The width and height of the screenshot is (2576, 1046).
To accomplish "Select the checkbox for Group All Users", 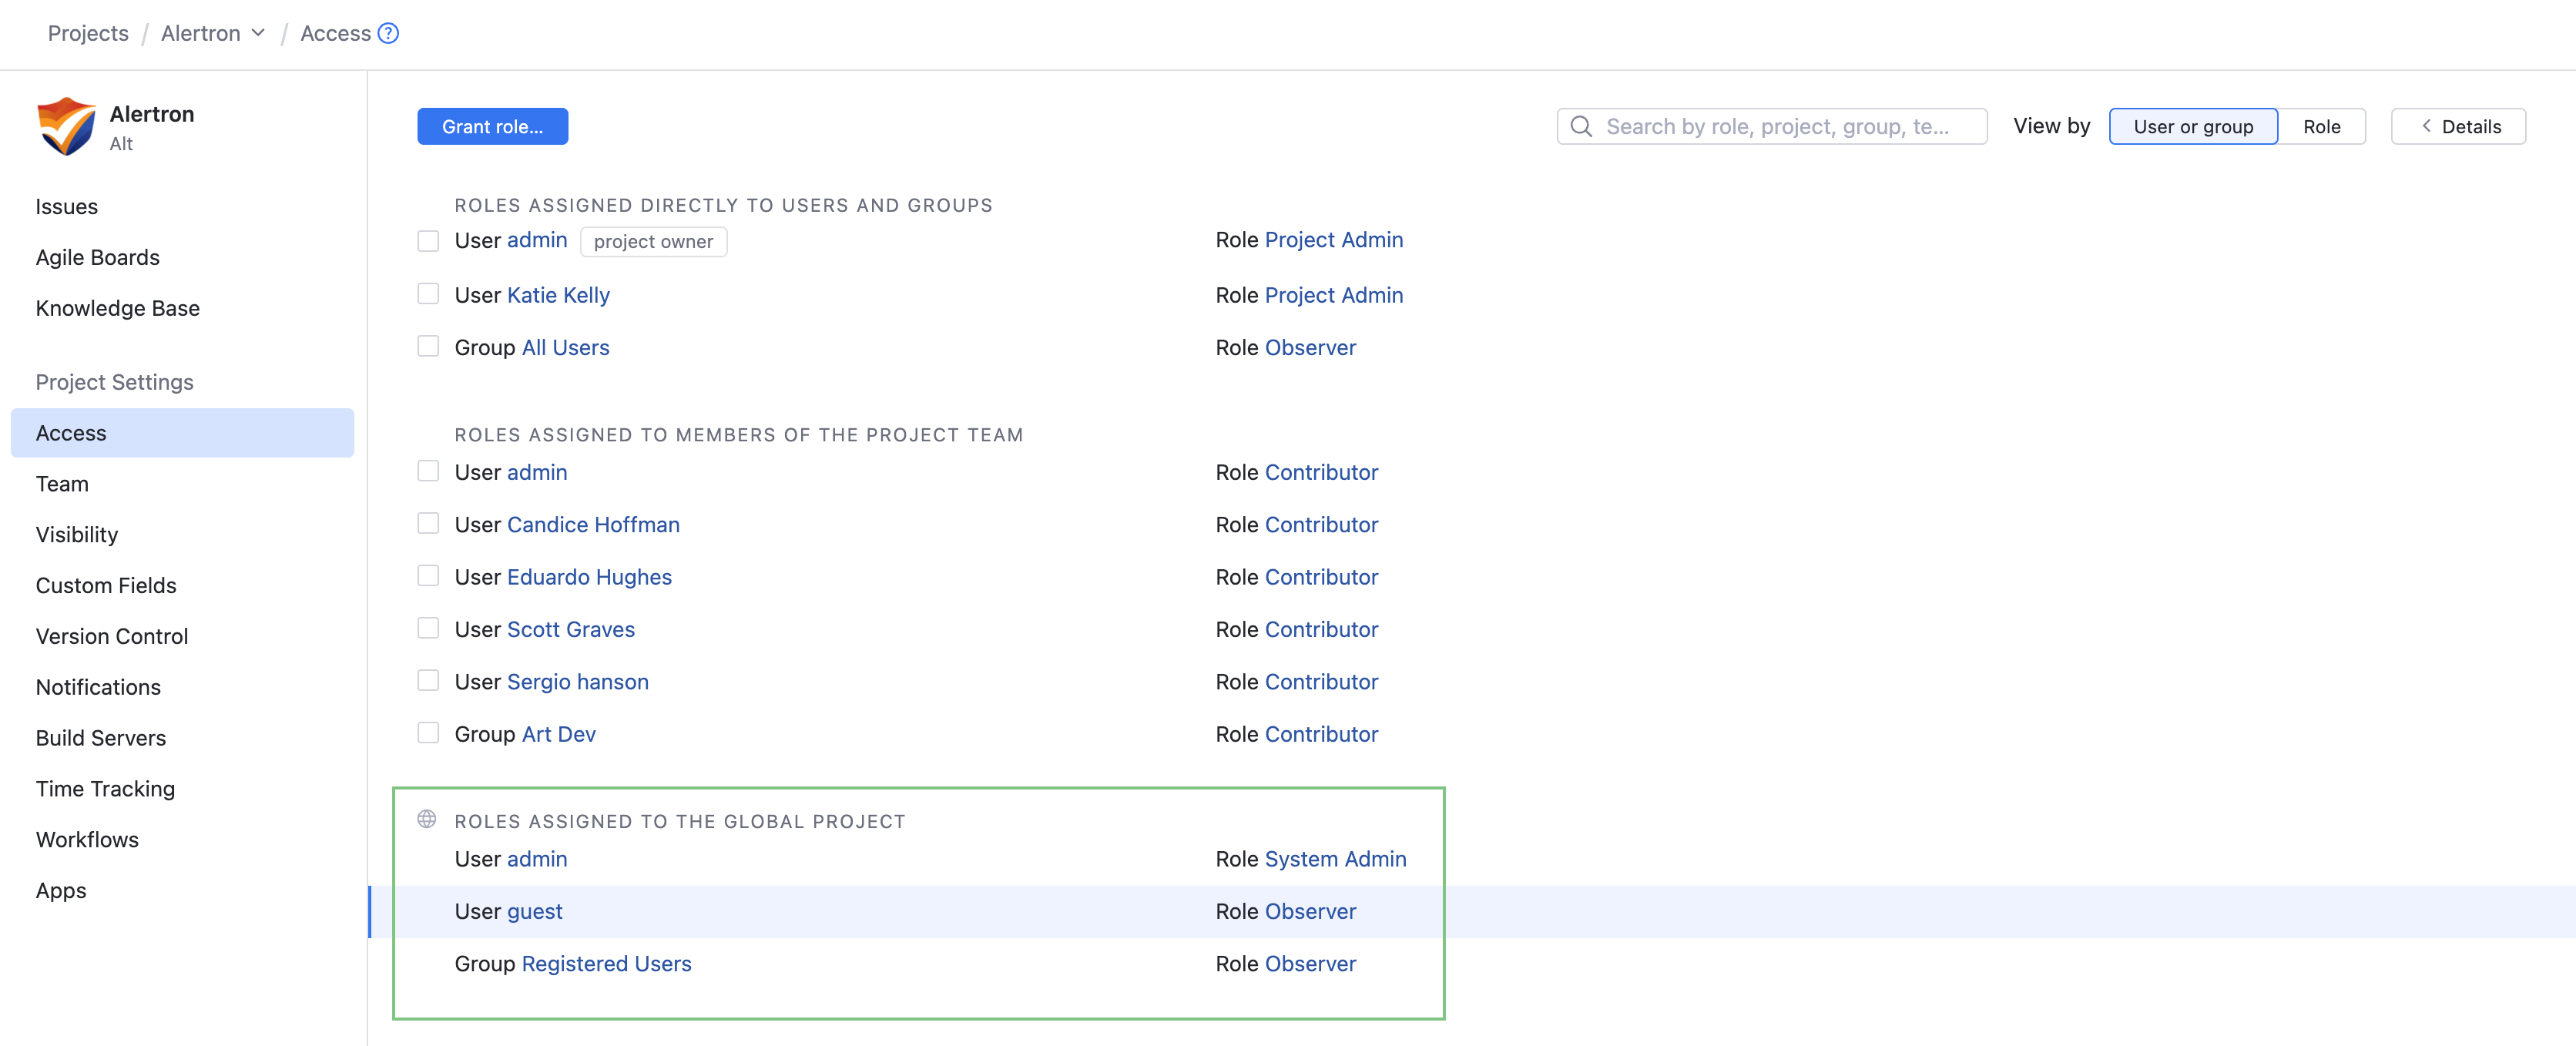I will click(428, 345).
